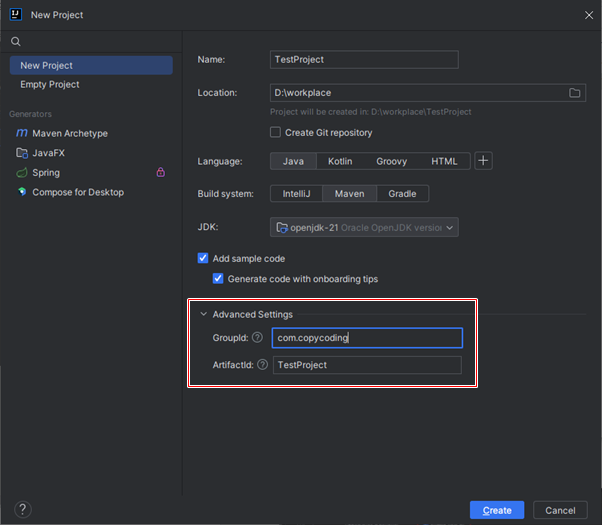
Task: Click the GroupId help question icon
Action: point(257,337)
